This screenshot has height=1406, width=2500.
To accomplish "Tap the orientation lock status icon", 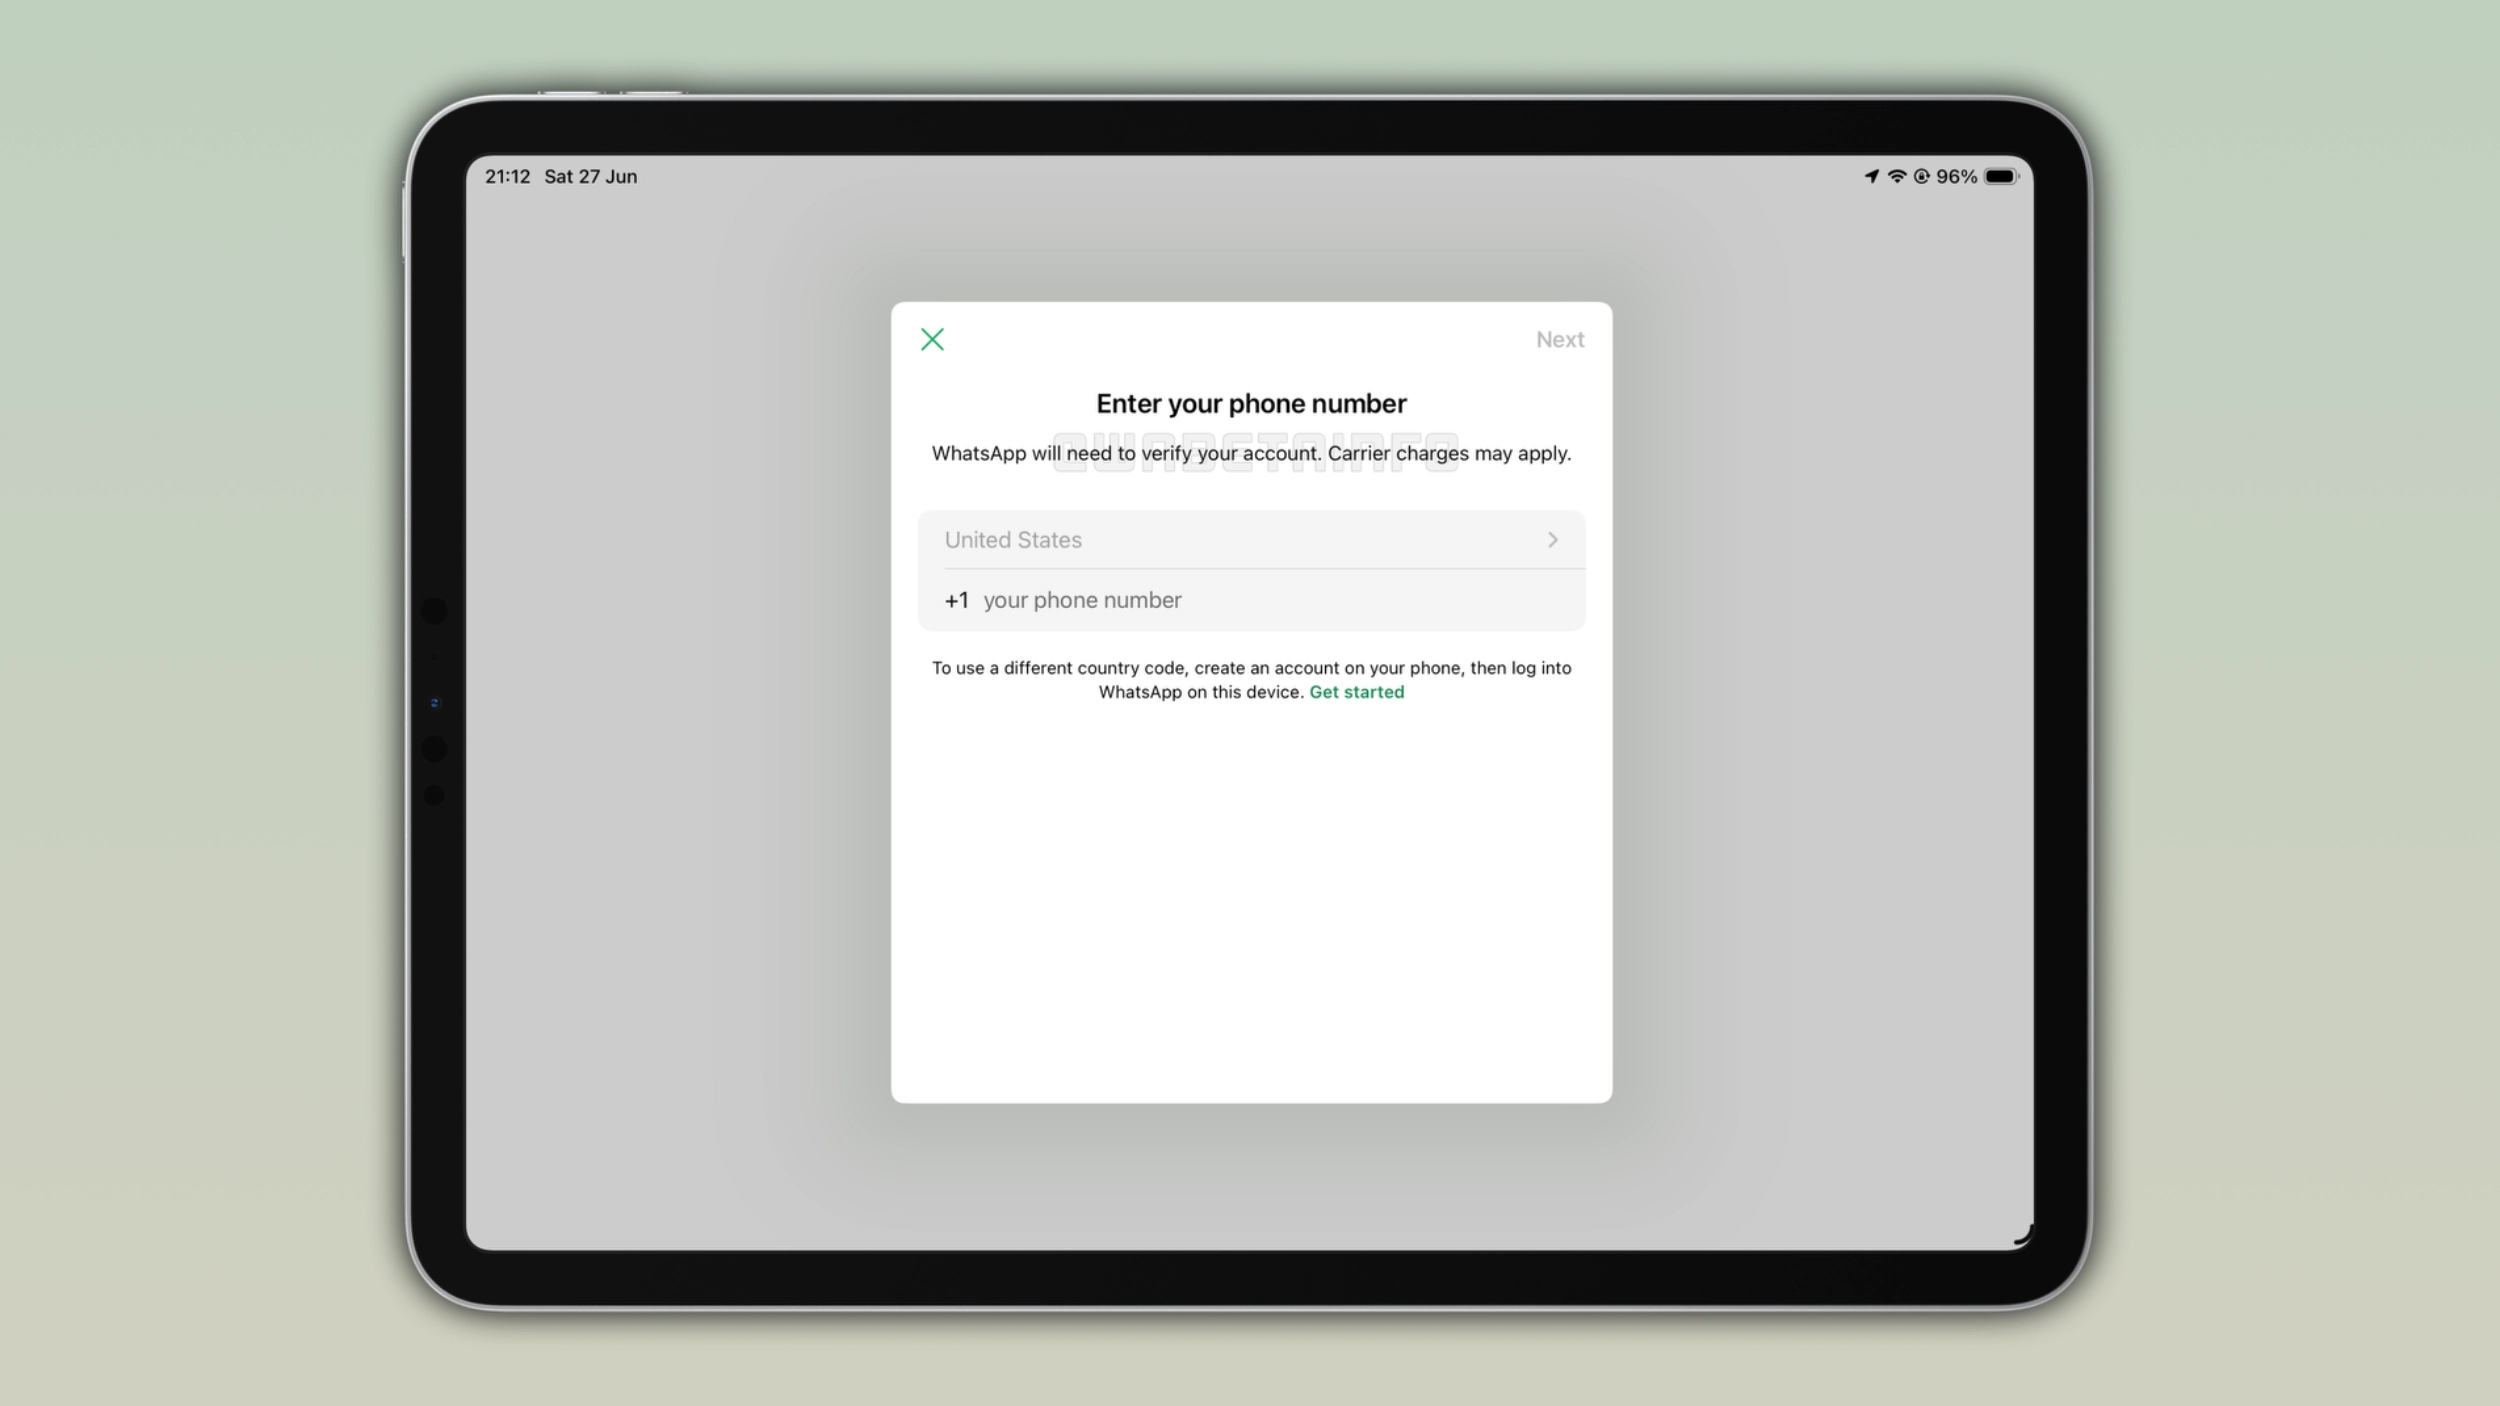I will pyautogui.click(x=1921, y=176).
